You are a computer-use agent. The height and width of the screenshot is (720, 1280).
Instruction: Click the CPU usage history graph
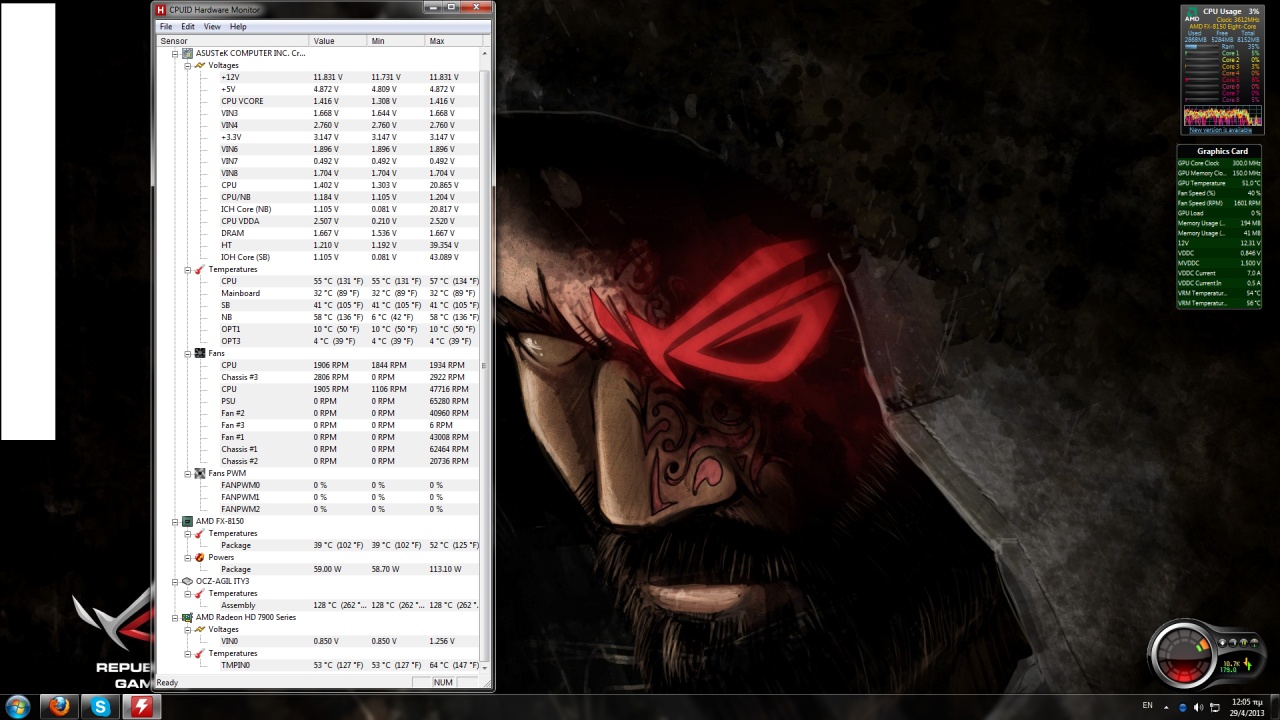click(1222, 116)
